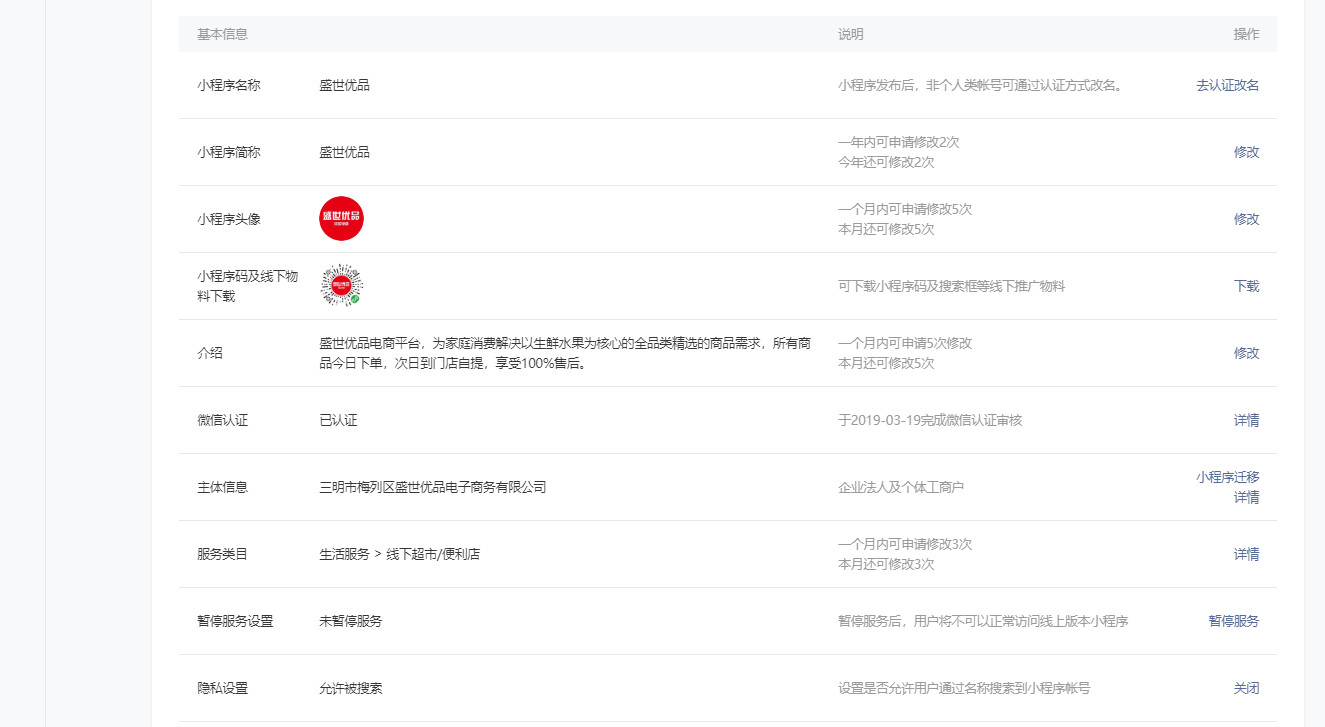Click the note 一个月内可申请修改5次 beside the avatar
This screenshot has height=727, width=1325.
[905, 209]
